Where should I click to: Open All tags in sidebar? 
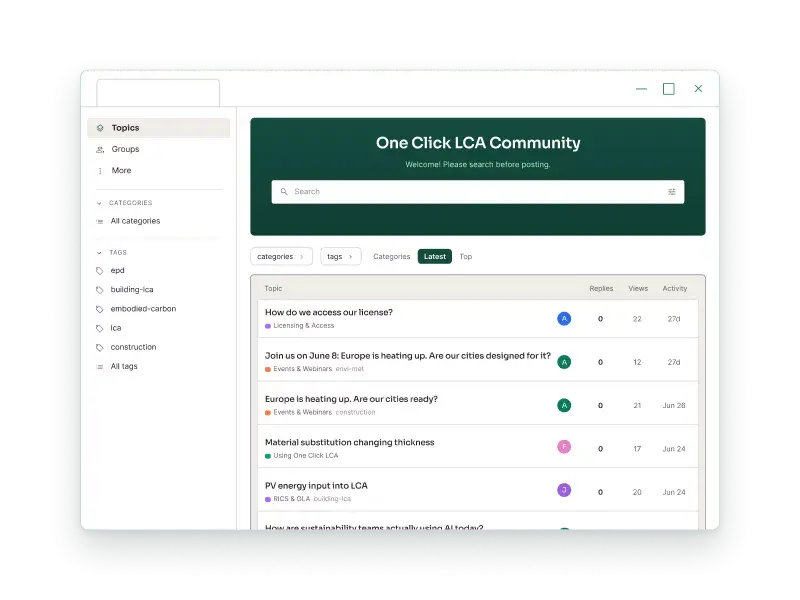tap(124, 366)
